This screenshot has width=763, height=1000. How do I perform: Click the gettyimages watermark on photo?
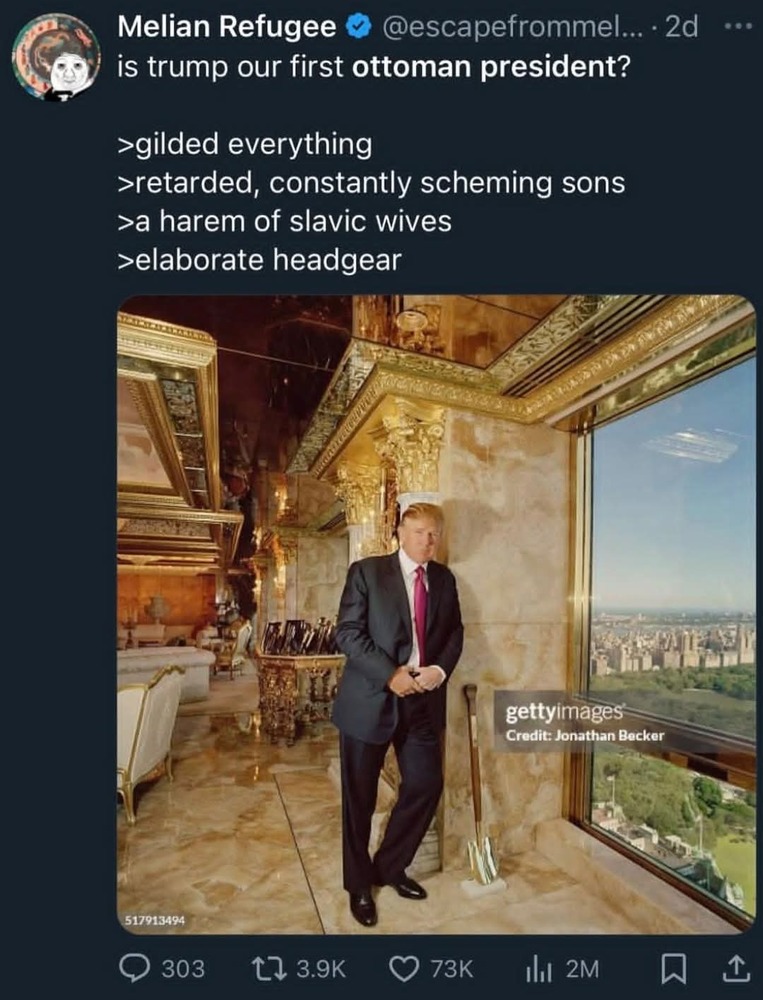565,714
